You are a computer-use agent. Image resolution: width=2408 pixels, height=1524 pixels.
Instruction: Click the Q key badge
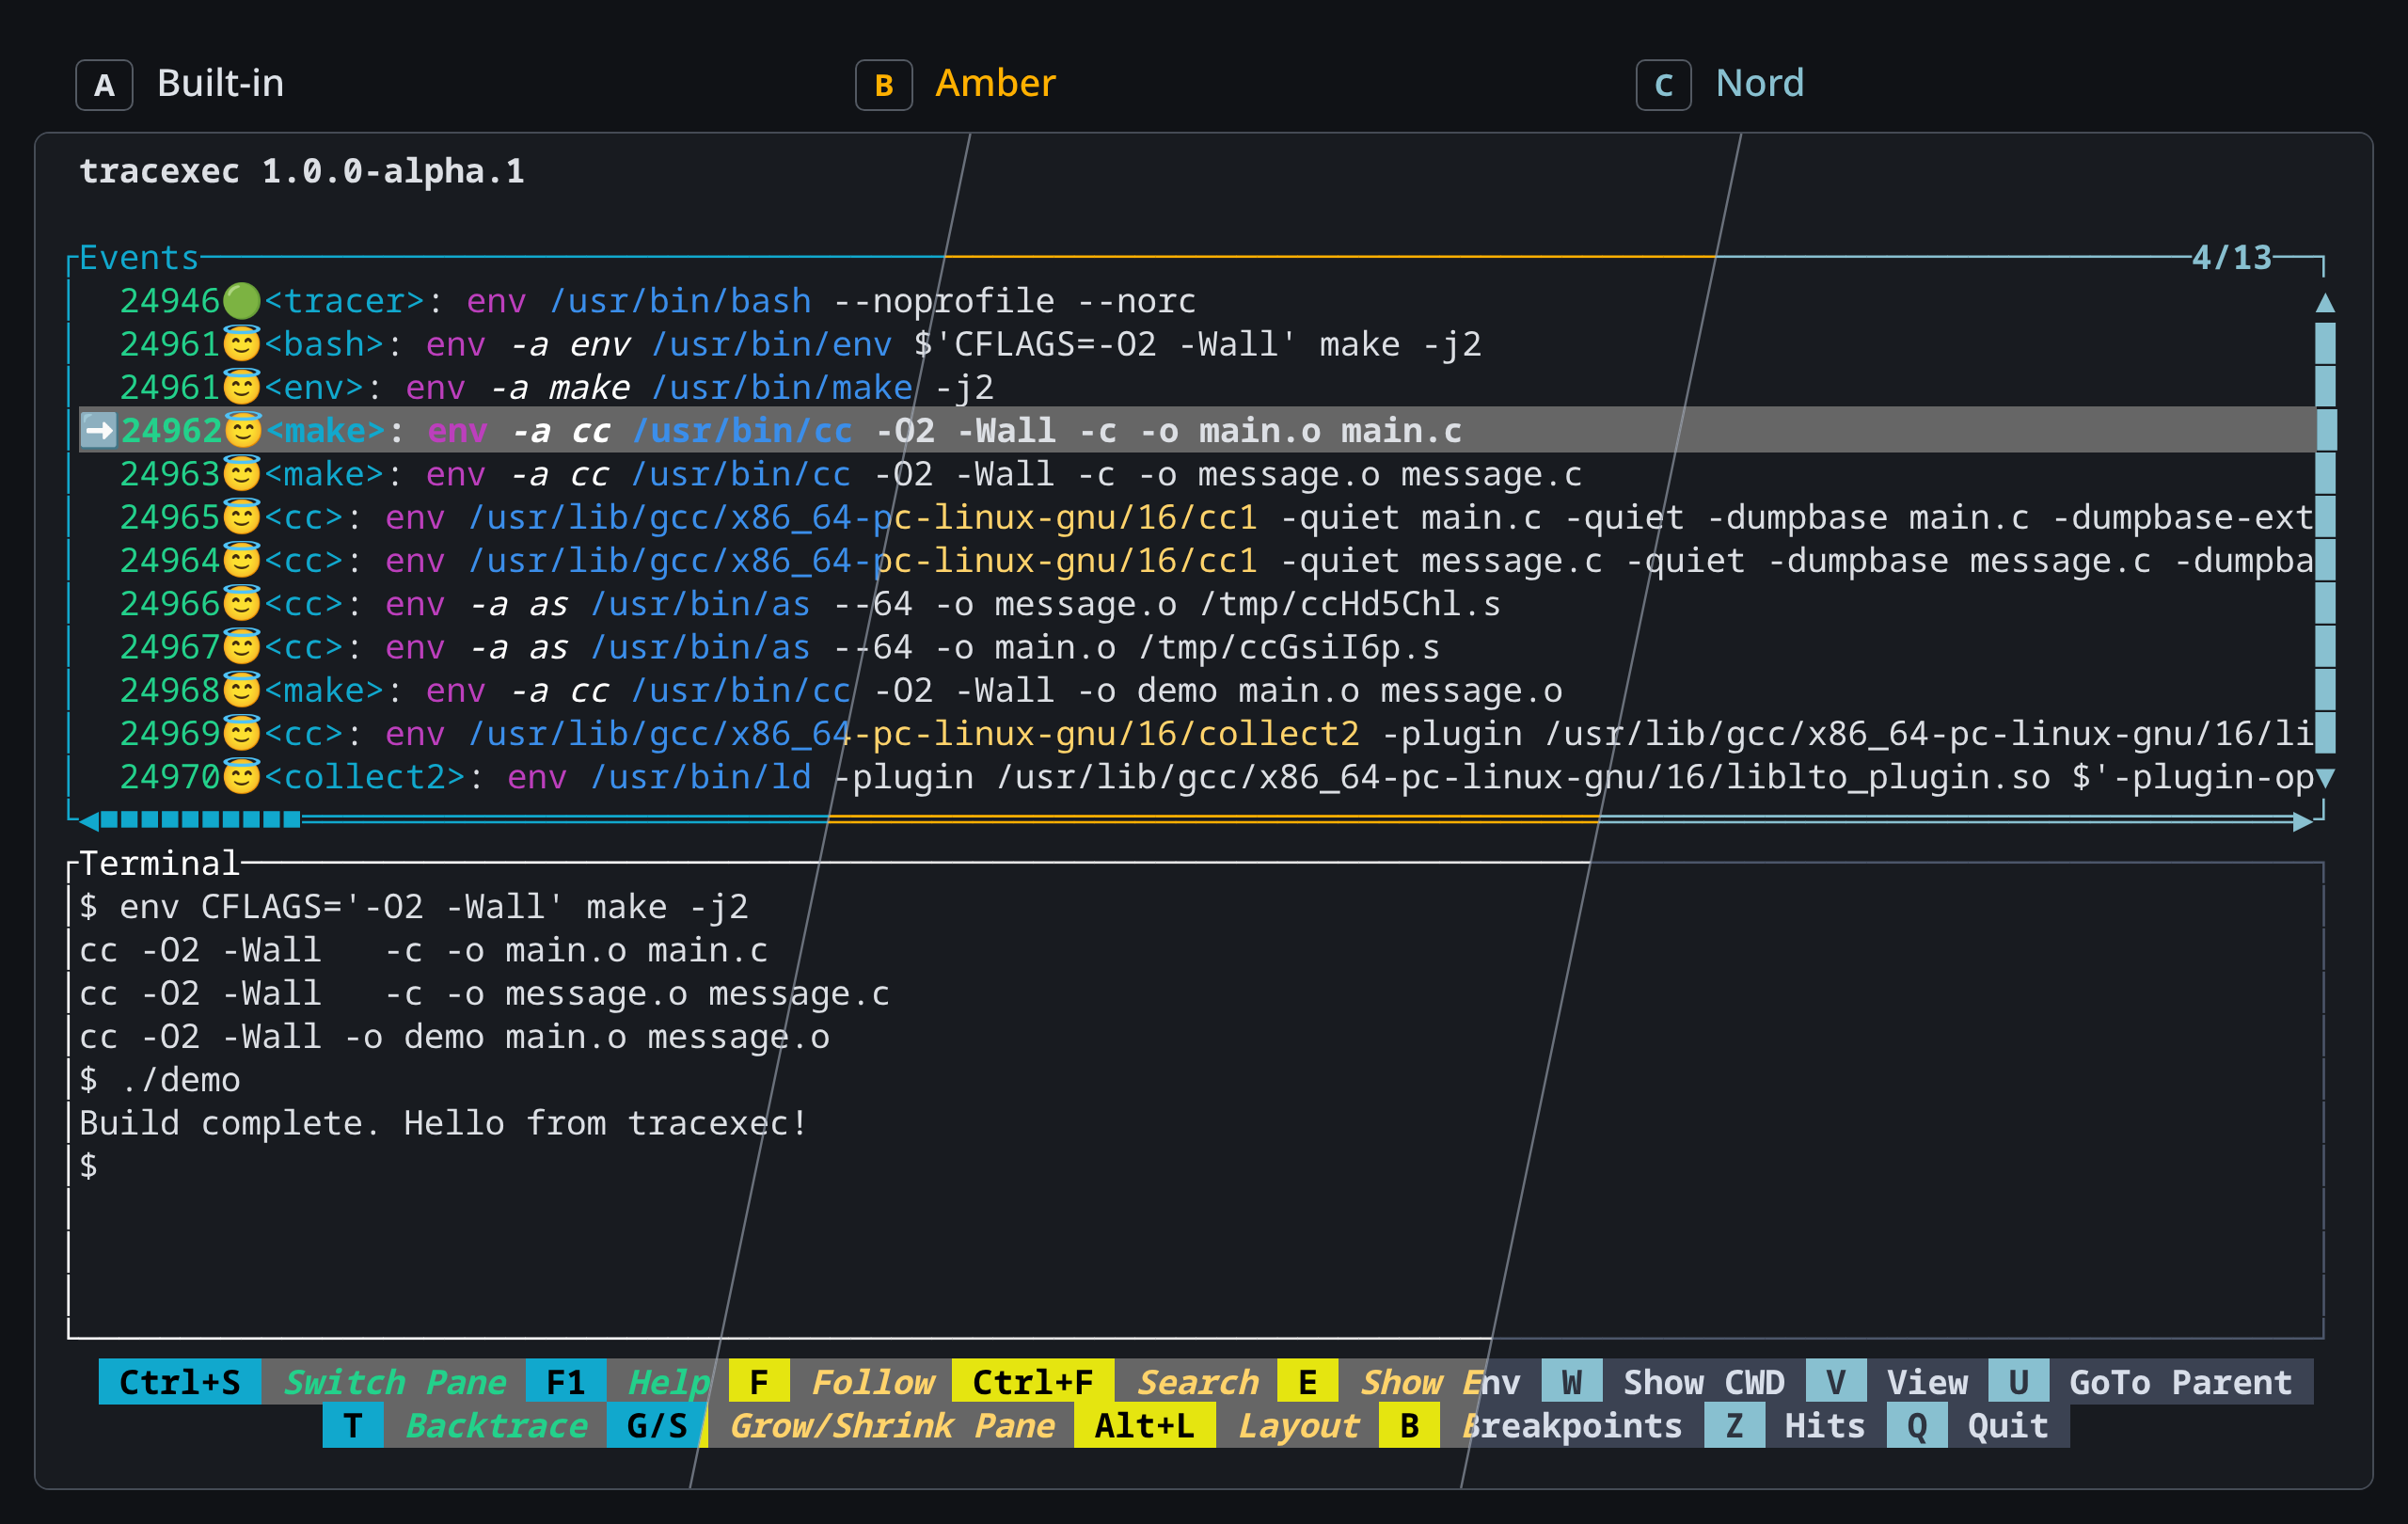pos(1917,1425)
